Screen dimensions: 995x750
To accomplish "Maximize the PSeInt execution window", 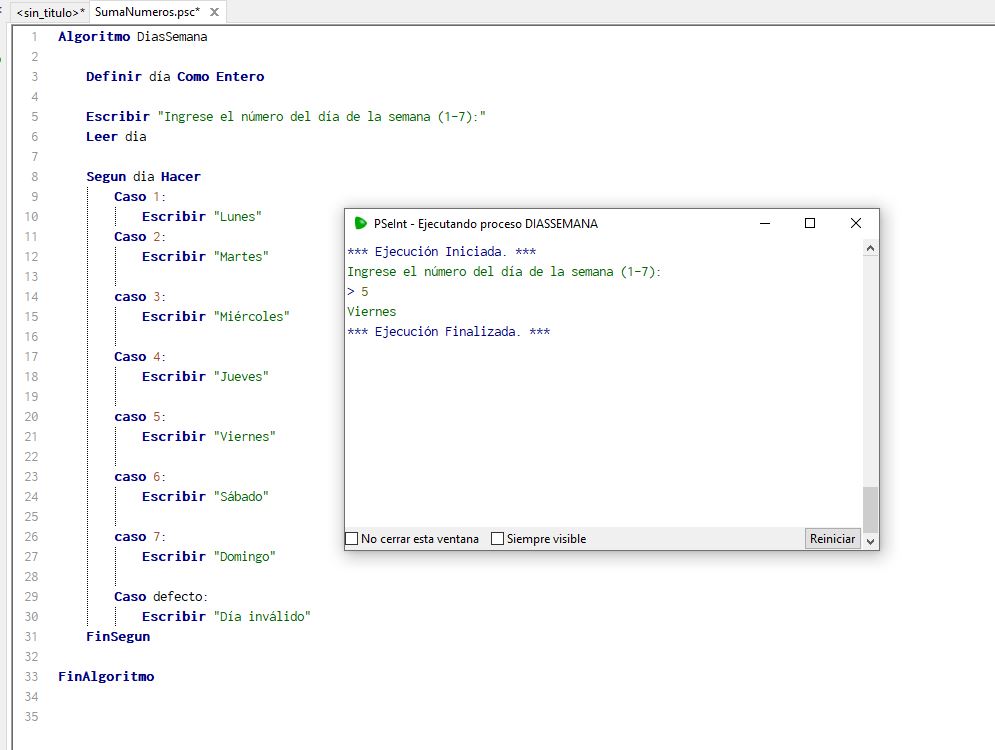I will click(810, 223).
